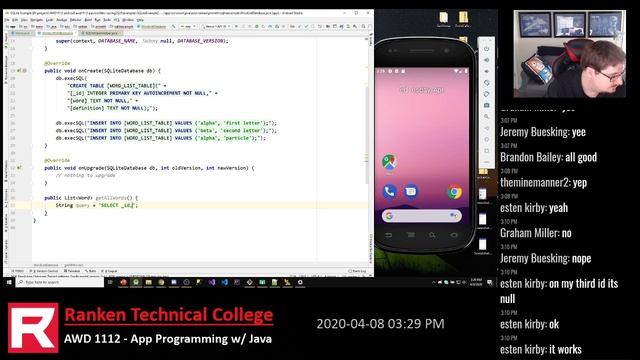This screenshot has width=640, height=360.
Task: Click the 'String query' line in editor
Action: [x=200, y=205]
